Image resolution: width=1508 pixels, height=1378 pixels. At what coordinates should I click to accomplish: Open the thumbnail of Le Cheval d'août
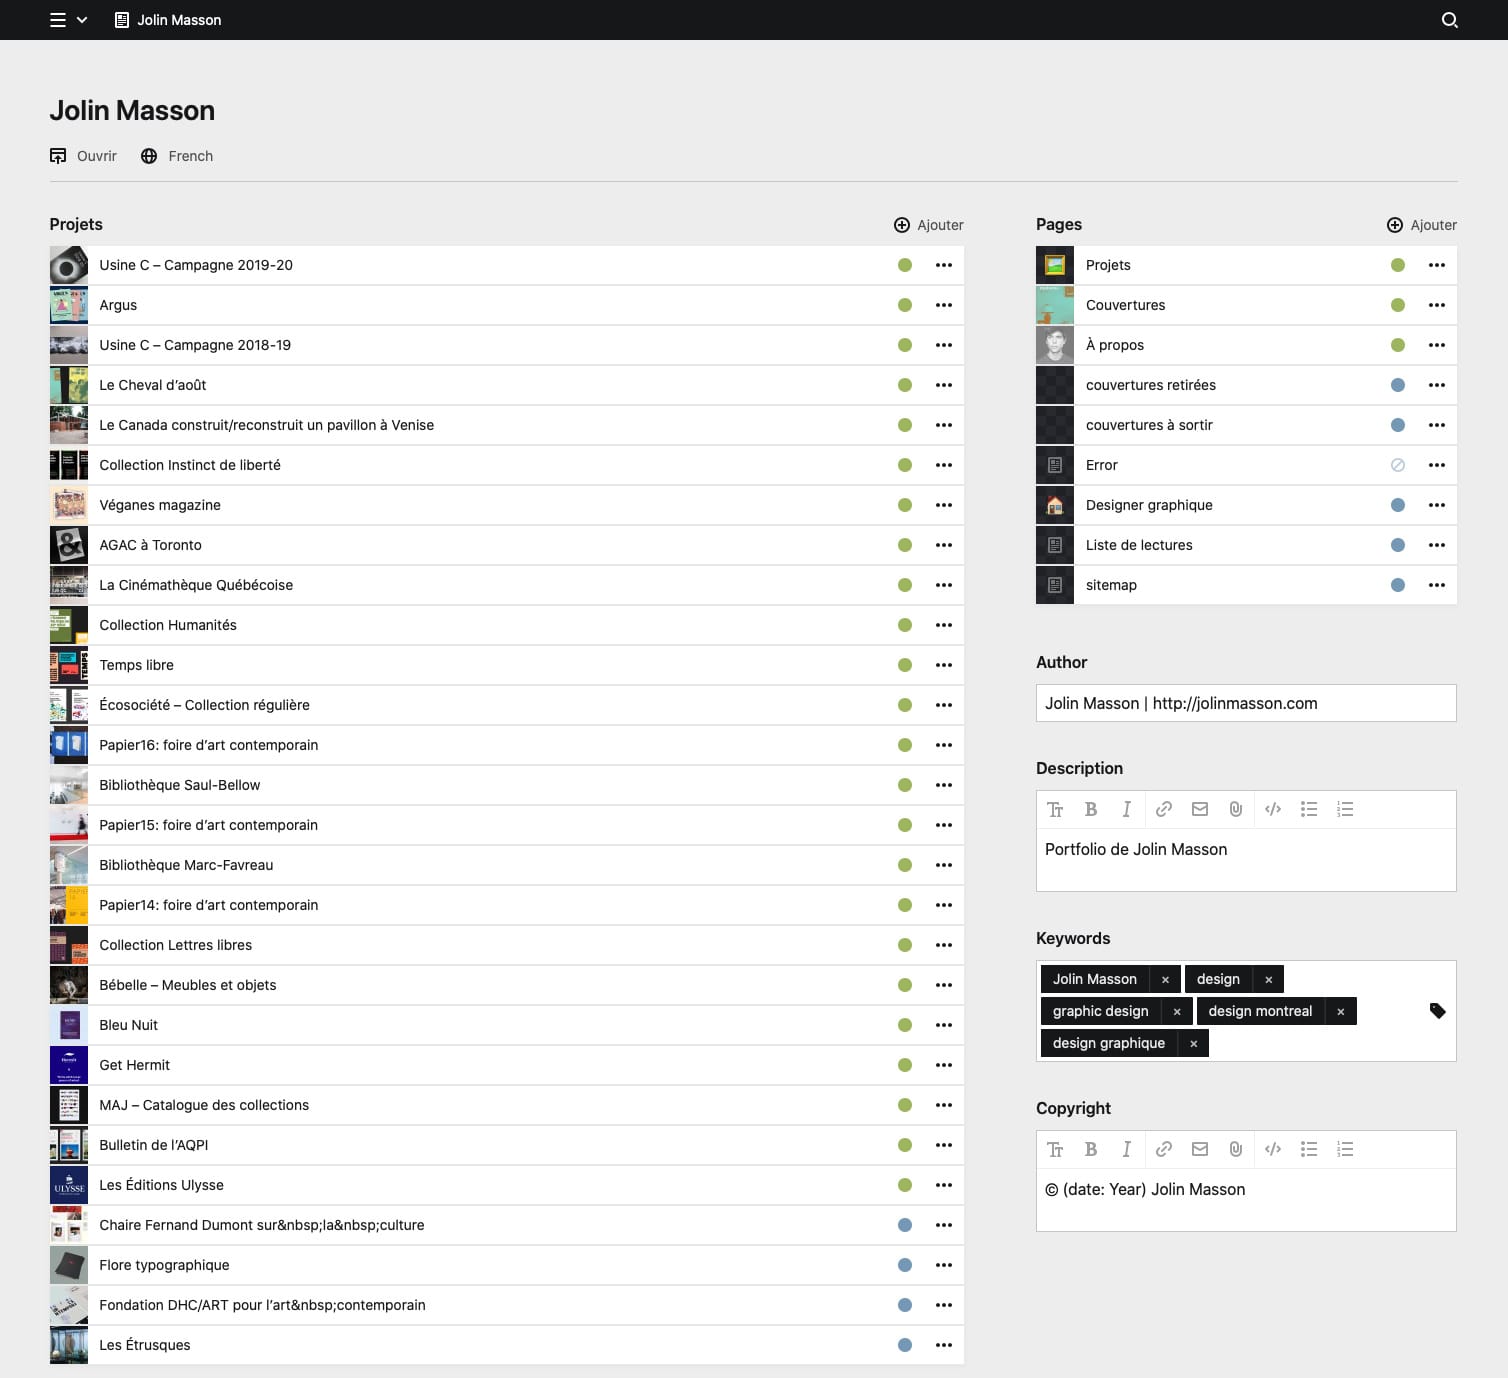(x=68, y=385)
